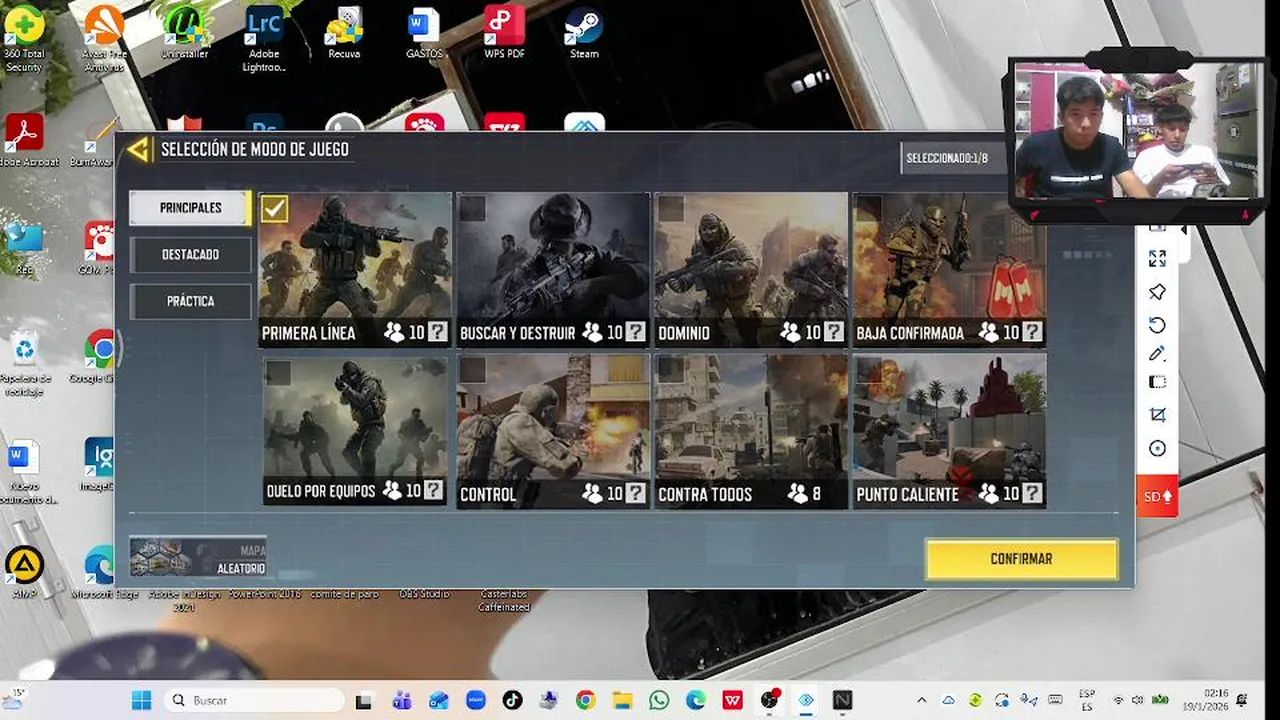Switch to the Destacado tab
This screenshot has width=1280, height=720.
coord(190,255)
